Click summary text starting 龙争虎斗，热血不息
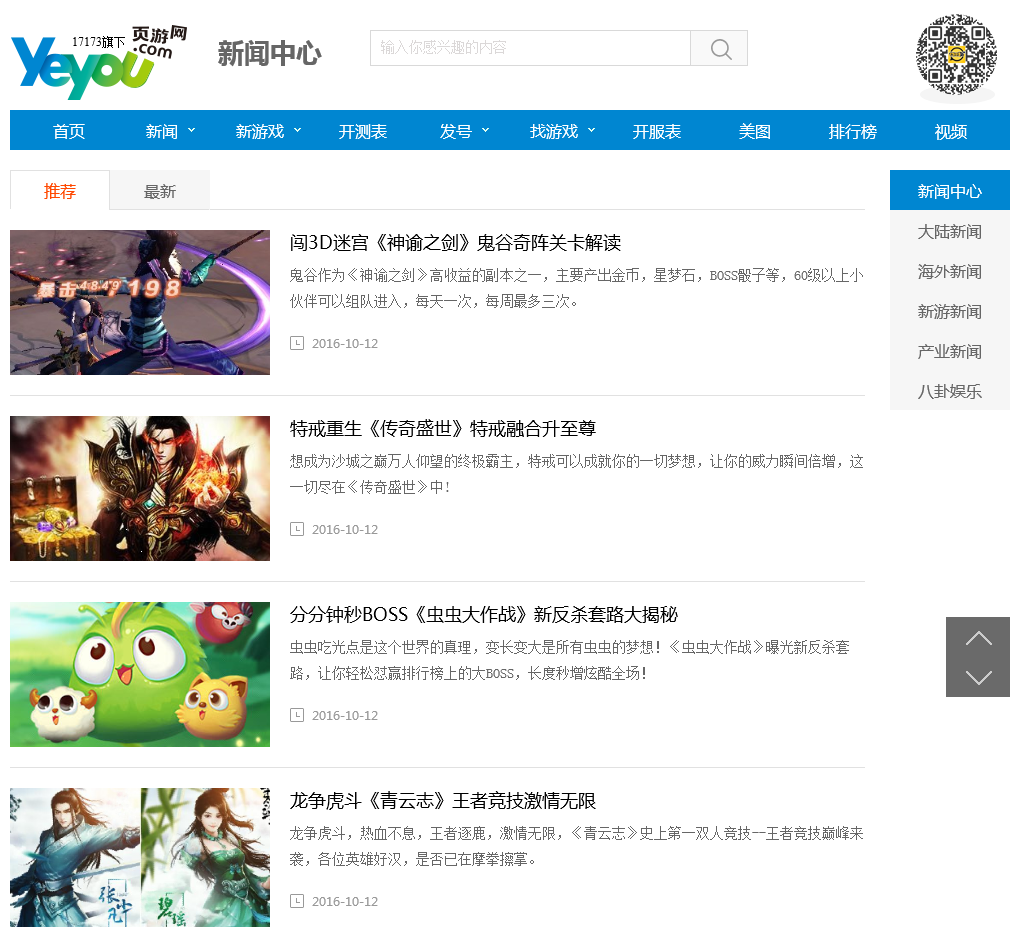The height and width of the screenshot is (927, 1020). tap(576, 846)
